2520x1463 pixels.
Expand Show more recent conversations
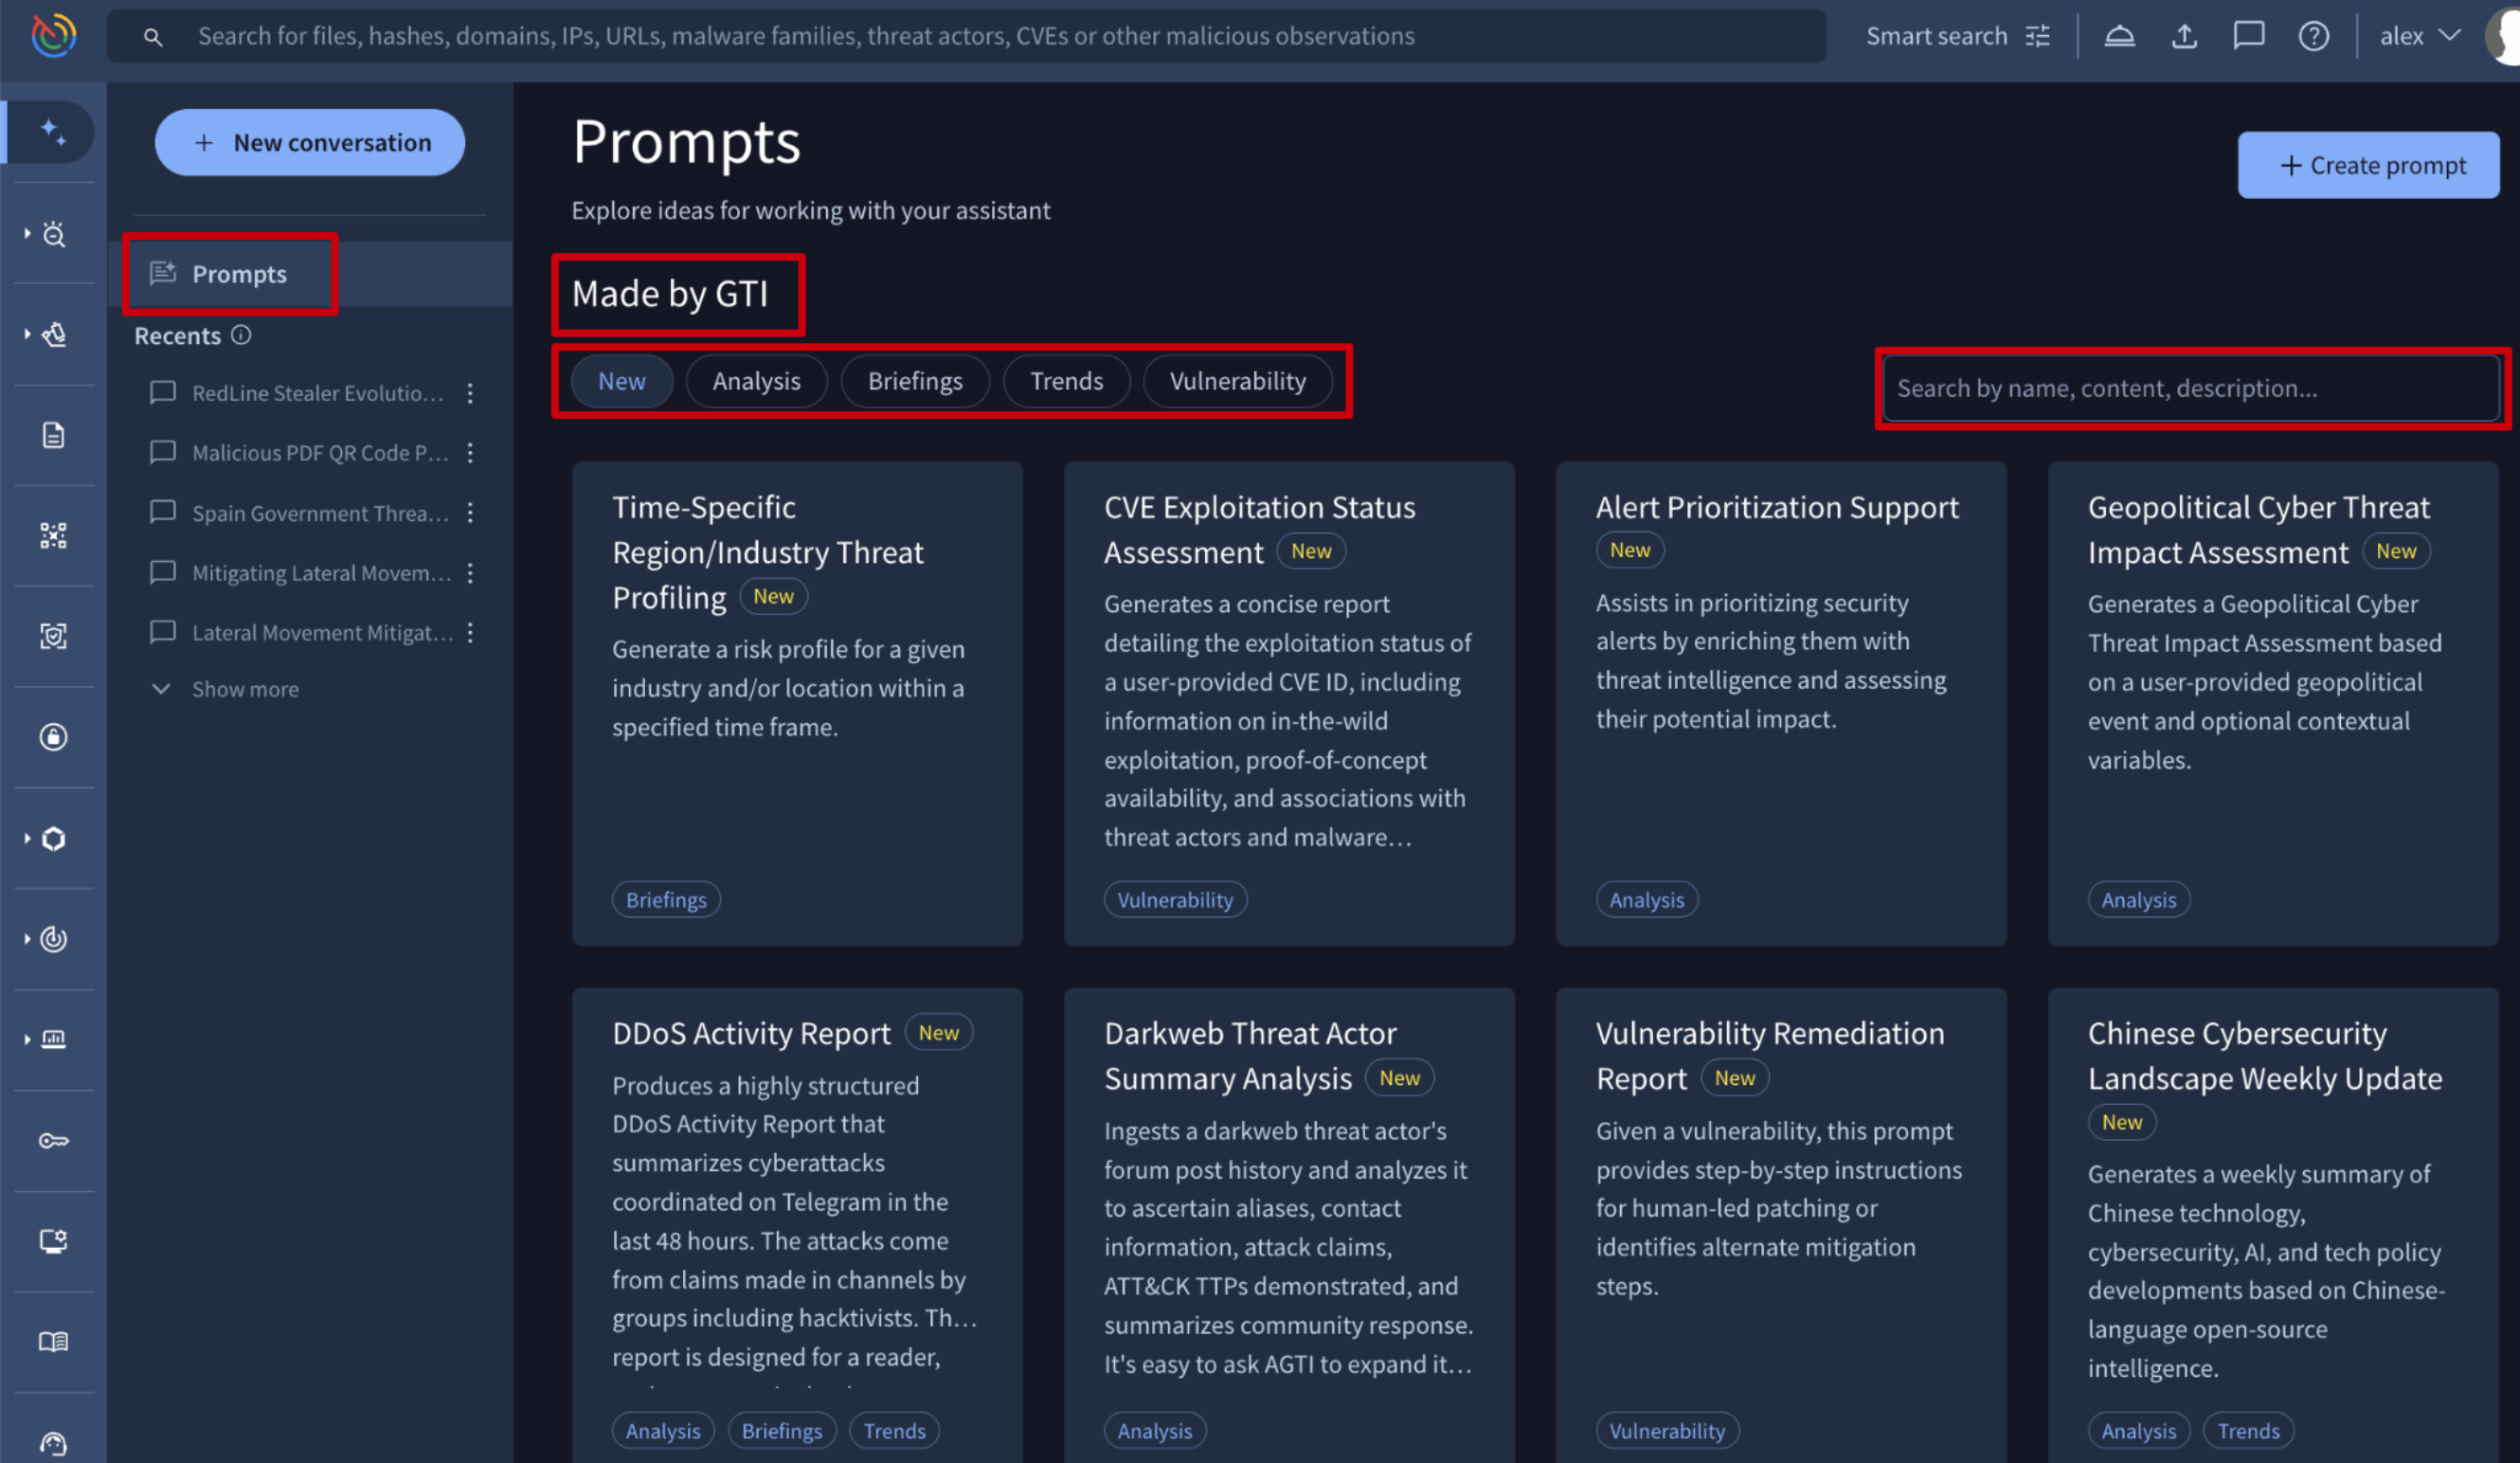244,689
